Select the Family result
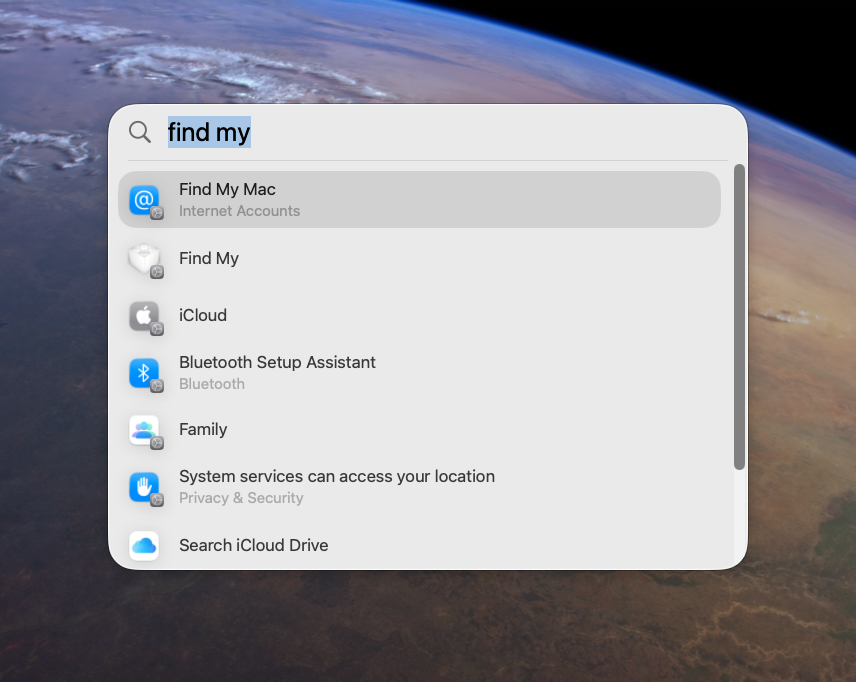856x682 pixels. (419, 430)
